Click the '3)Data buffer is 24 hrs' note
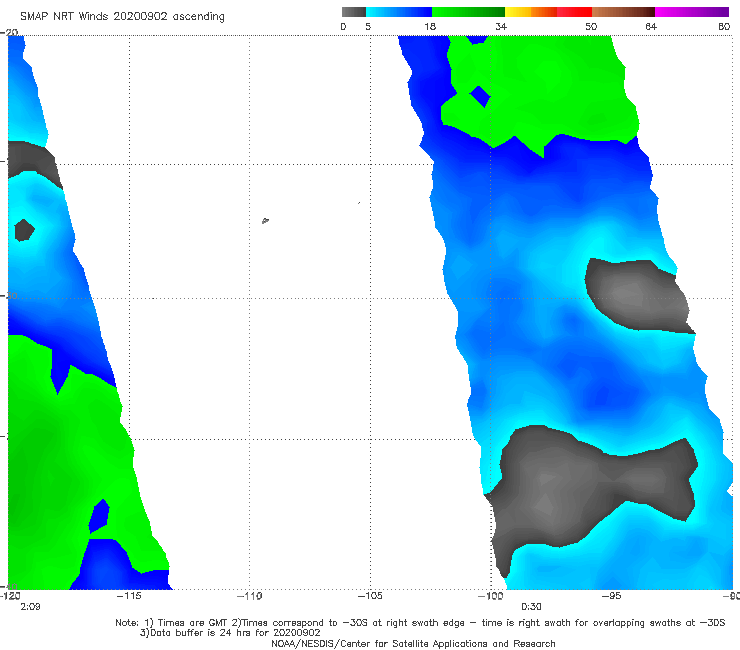 coord(230,633)
